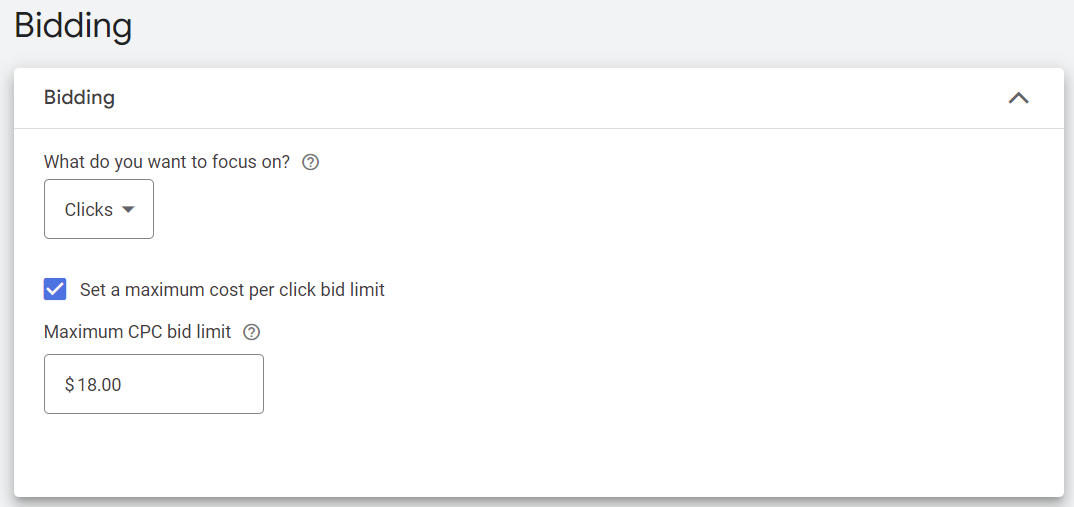Click the empty area of the Bidding header bar
Screen dimensions: 1074x507
click(550, 98)
